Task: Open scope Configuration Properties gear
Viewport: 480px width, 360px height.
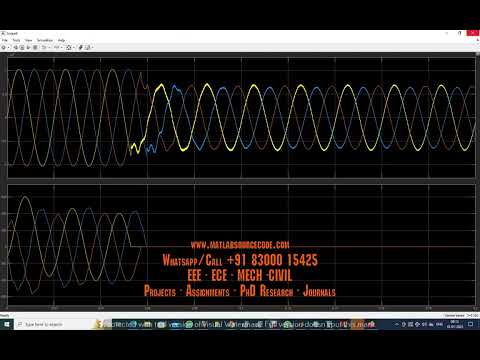Action: 3,47
